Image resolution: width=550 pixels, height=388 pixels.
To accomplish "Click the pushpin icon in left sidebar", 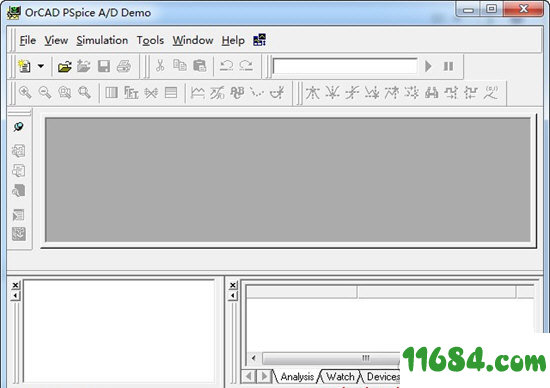I will click(x=19, y=127).
